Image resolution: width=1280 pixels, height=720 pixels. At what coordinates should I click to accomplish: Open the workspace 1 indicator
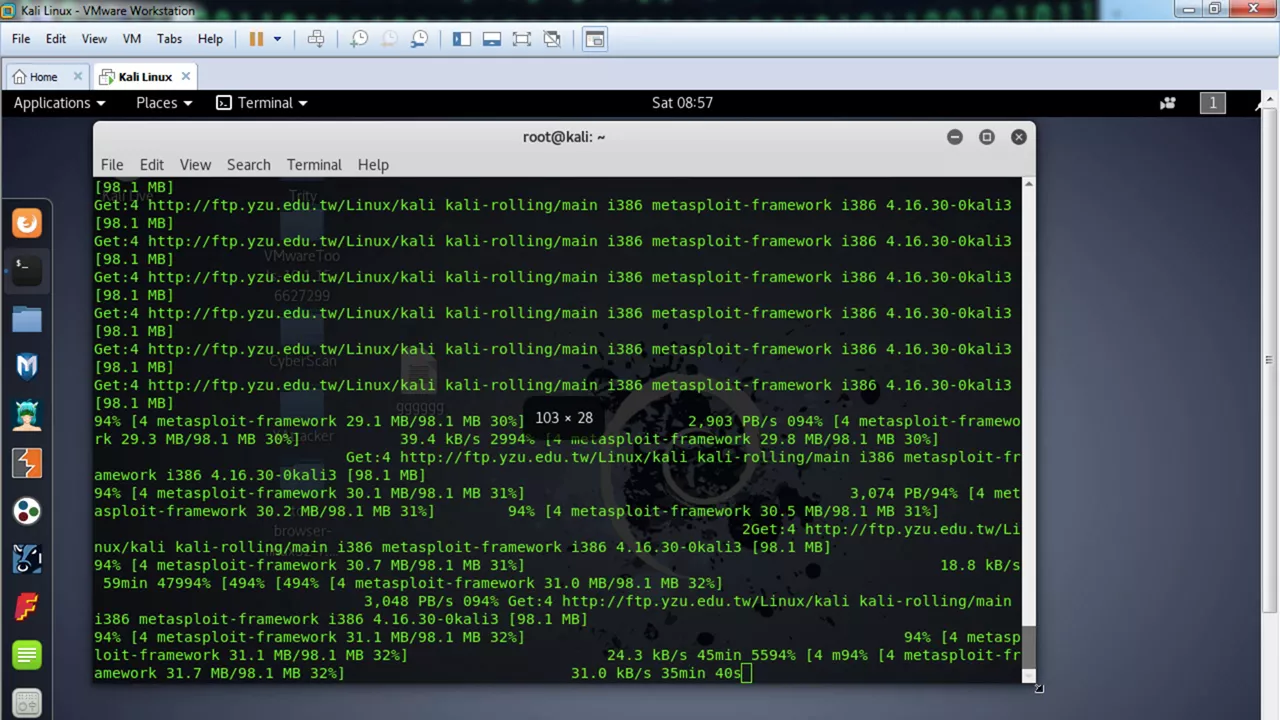(1213, 102)
